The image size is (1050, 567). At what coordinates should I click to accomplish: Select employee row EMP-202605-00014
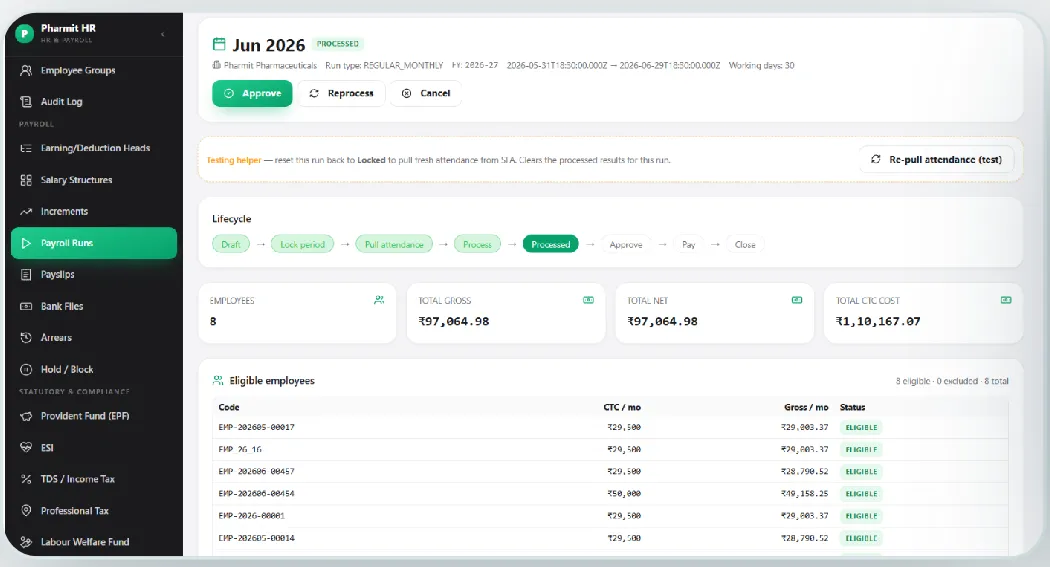click(x=610, y=538)
